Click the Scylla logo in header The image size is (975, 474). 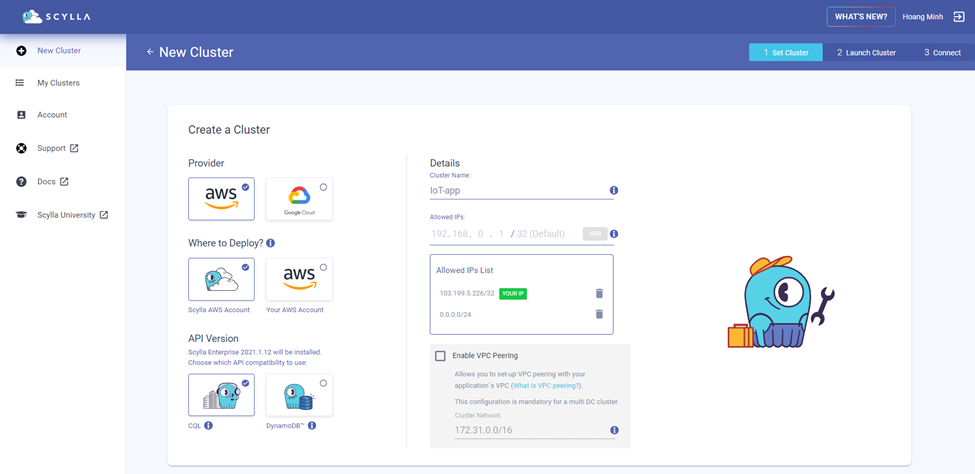click(56, 17)
